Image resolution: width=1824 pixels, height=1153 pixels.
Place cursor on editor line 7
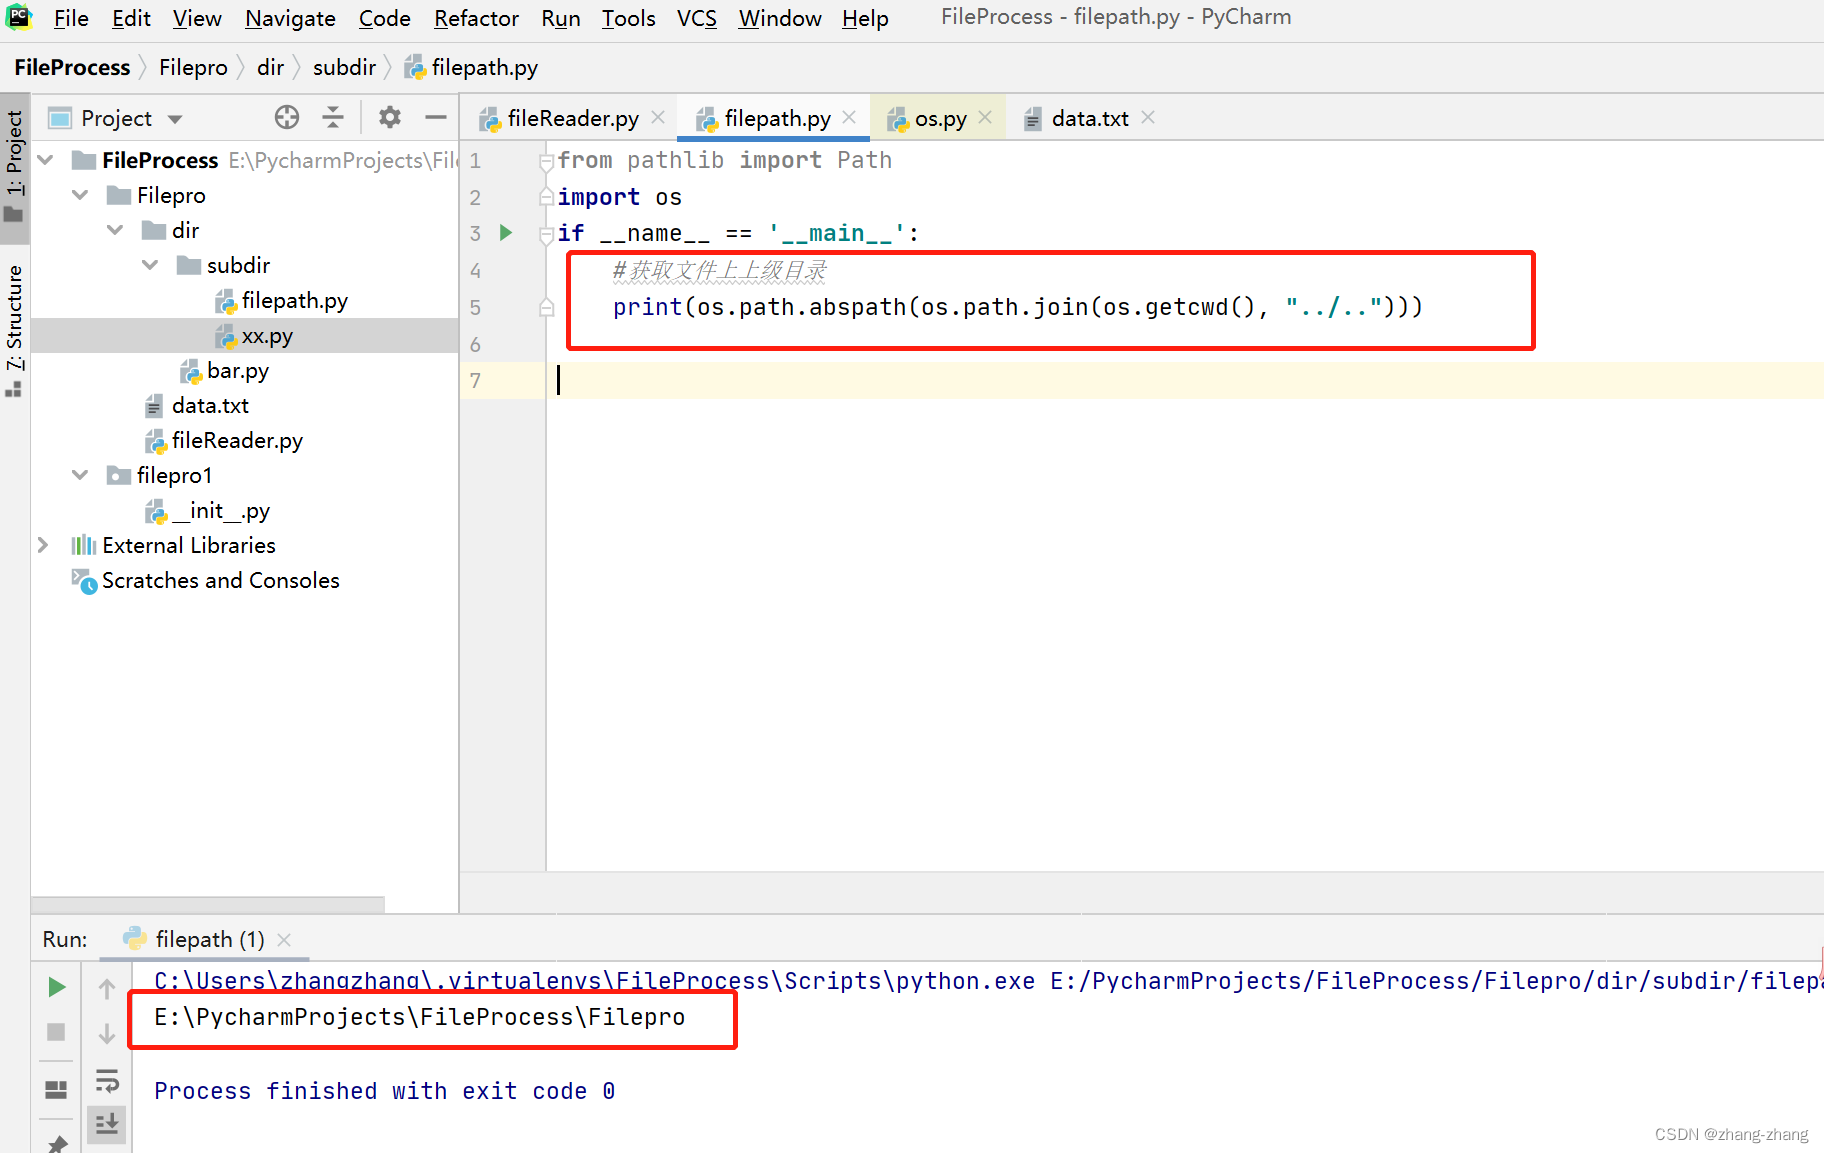1185,380
